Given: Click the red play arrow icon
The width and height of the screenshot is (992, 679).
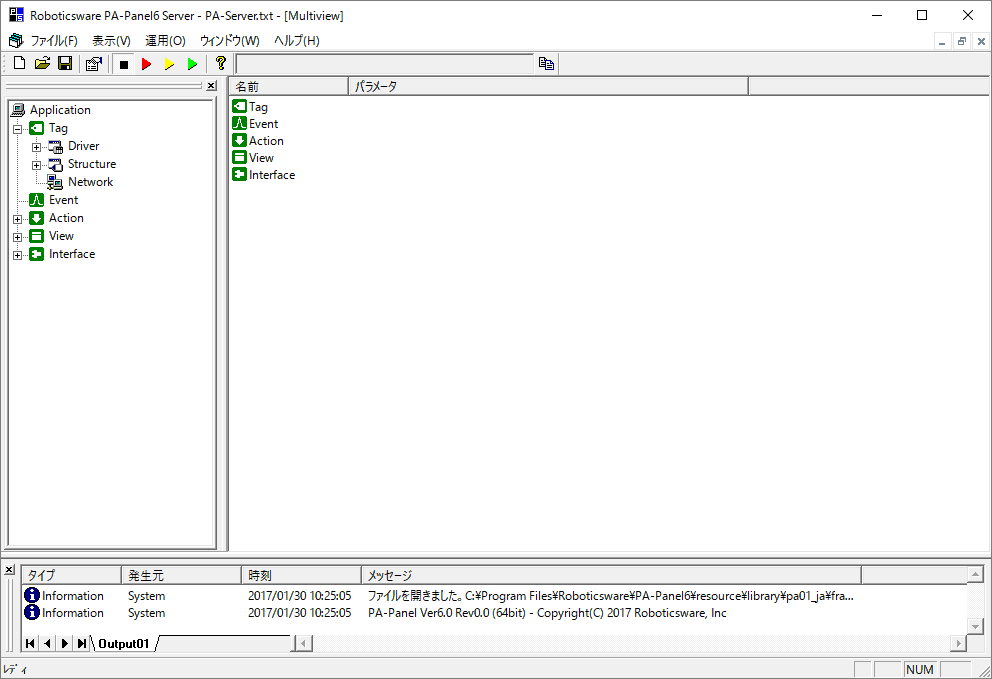Looking at the screenshot, I should pos(146,64).
